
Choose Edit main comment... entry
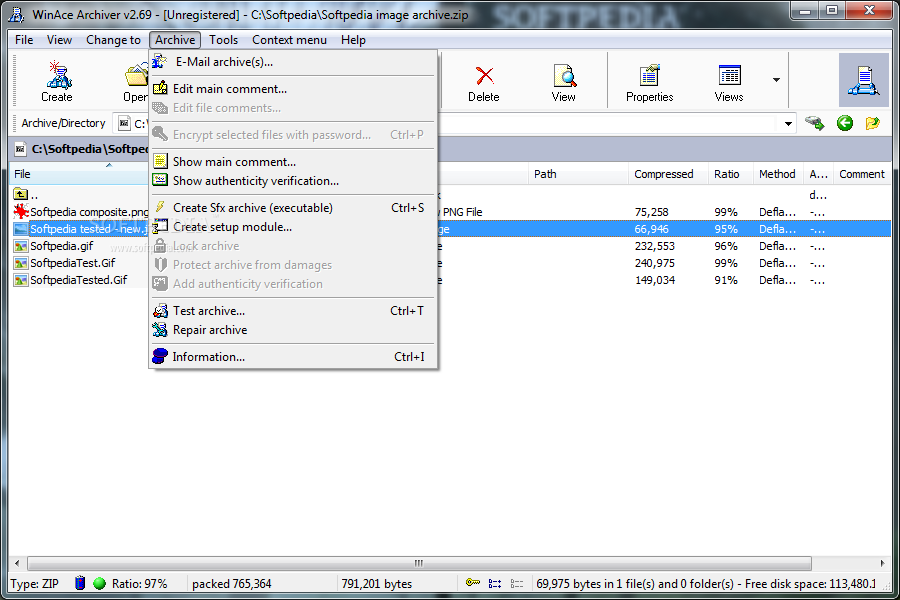pos(293,88)
